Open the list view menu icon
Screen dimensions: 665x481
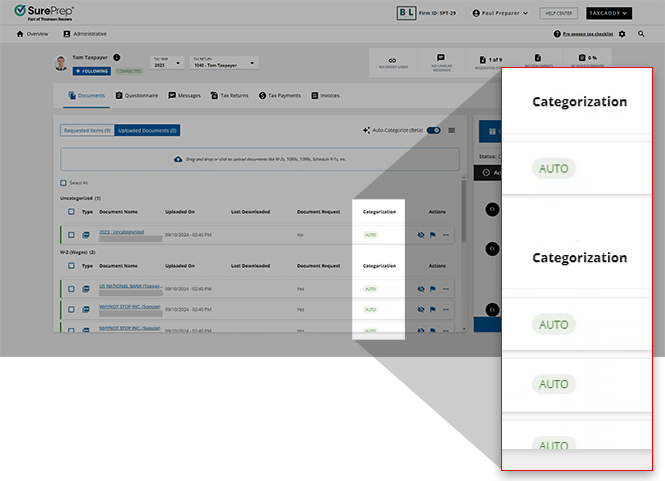pyautogui.click(x=452, y=130)
